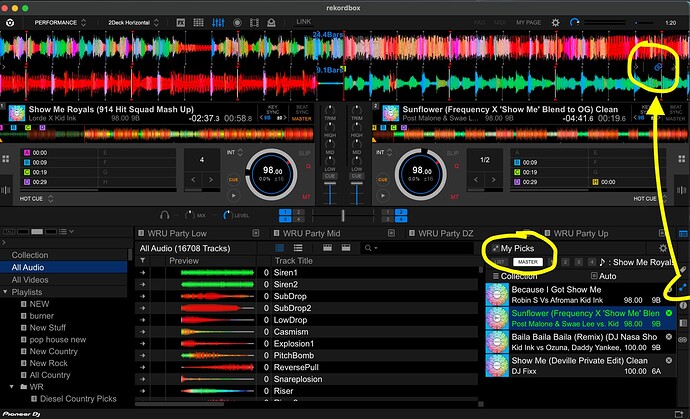Click the mixer panel icon in top toolbar
690x419 pixels.
[216, 20]
